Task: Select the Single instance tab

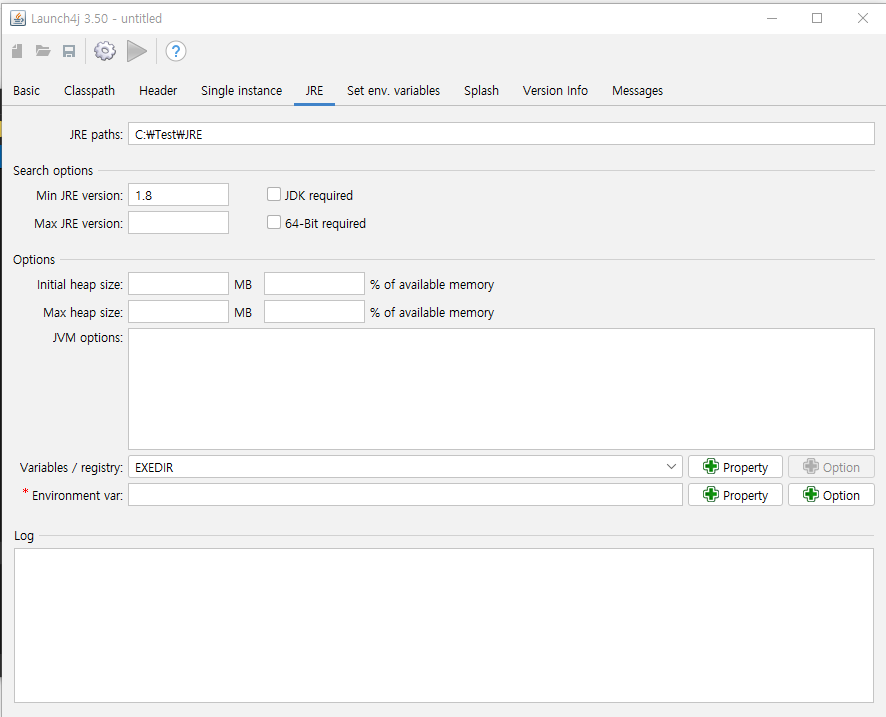Action: 241,90
